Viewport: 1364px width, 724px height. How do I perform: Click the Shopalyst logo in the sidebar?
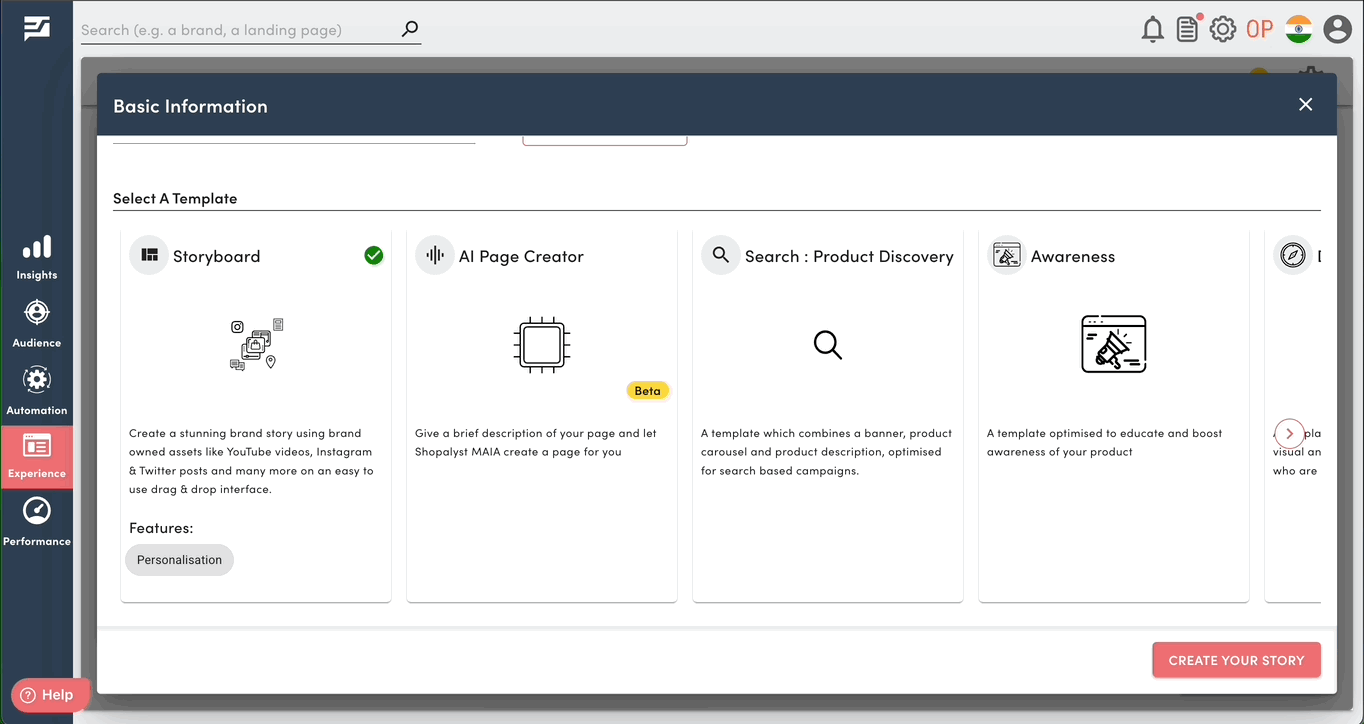[37, 29]
